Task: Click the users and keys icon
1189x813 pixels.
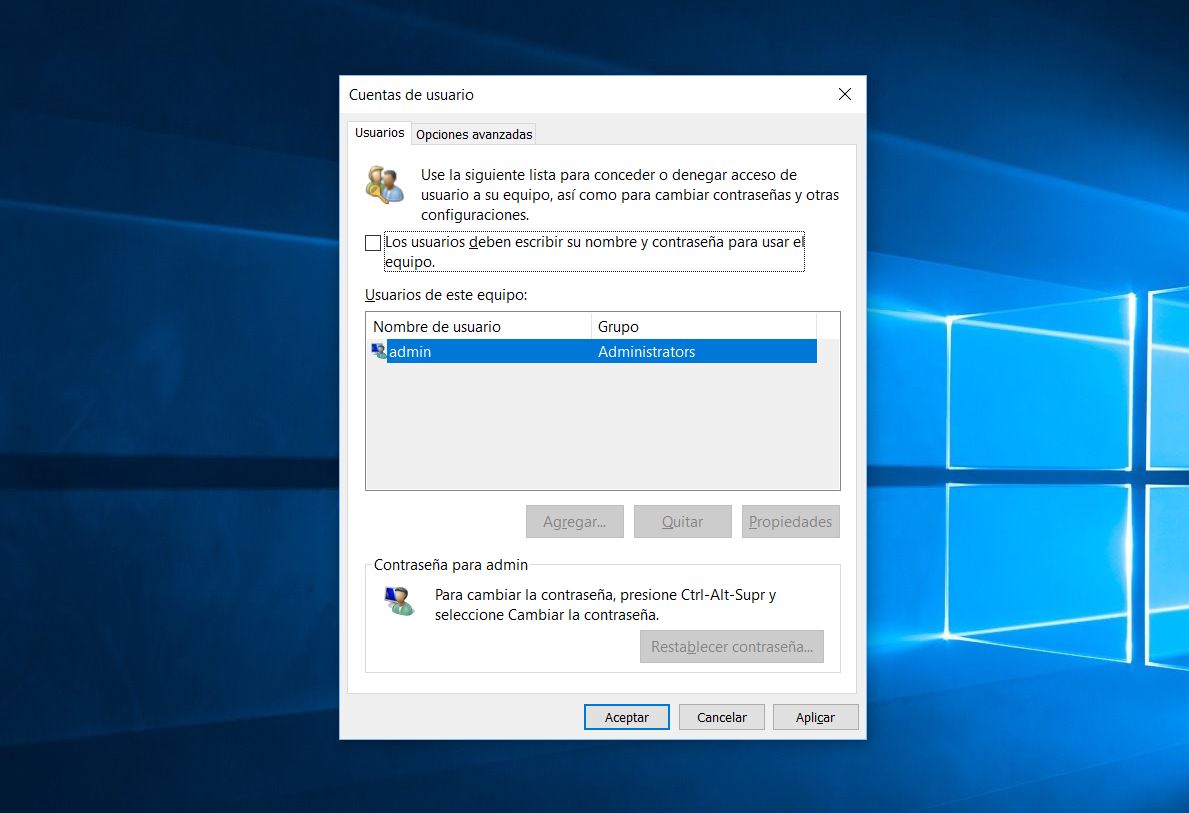Action: point(384,185)
